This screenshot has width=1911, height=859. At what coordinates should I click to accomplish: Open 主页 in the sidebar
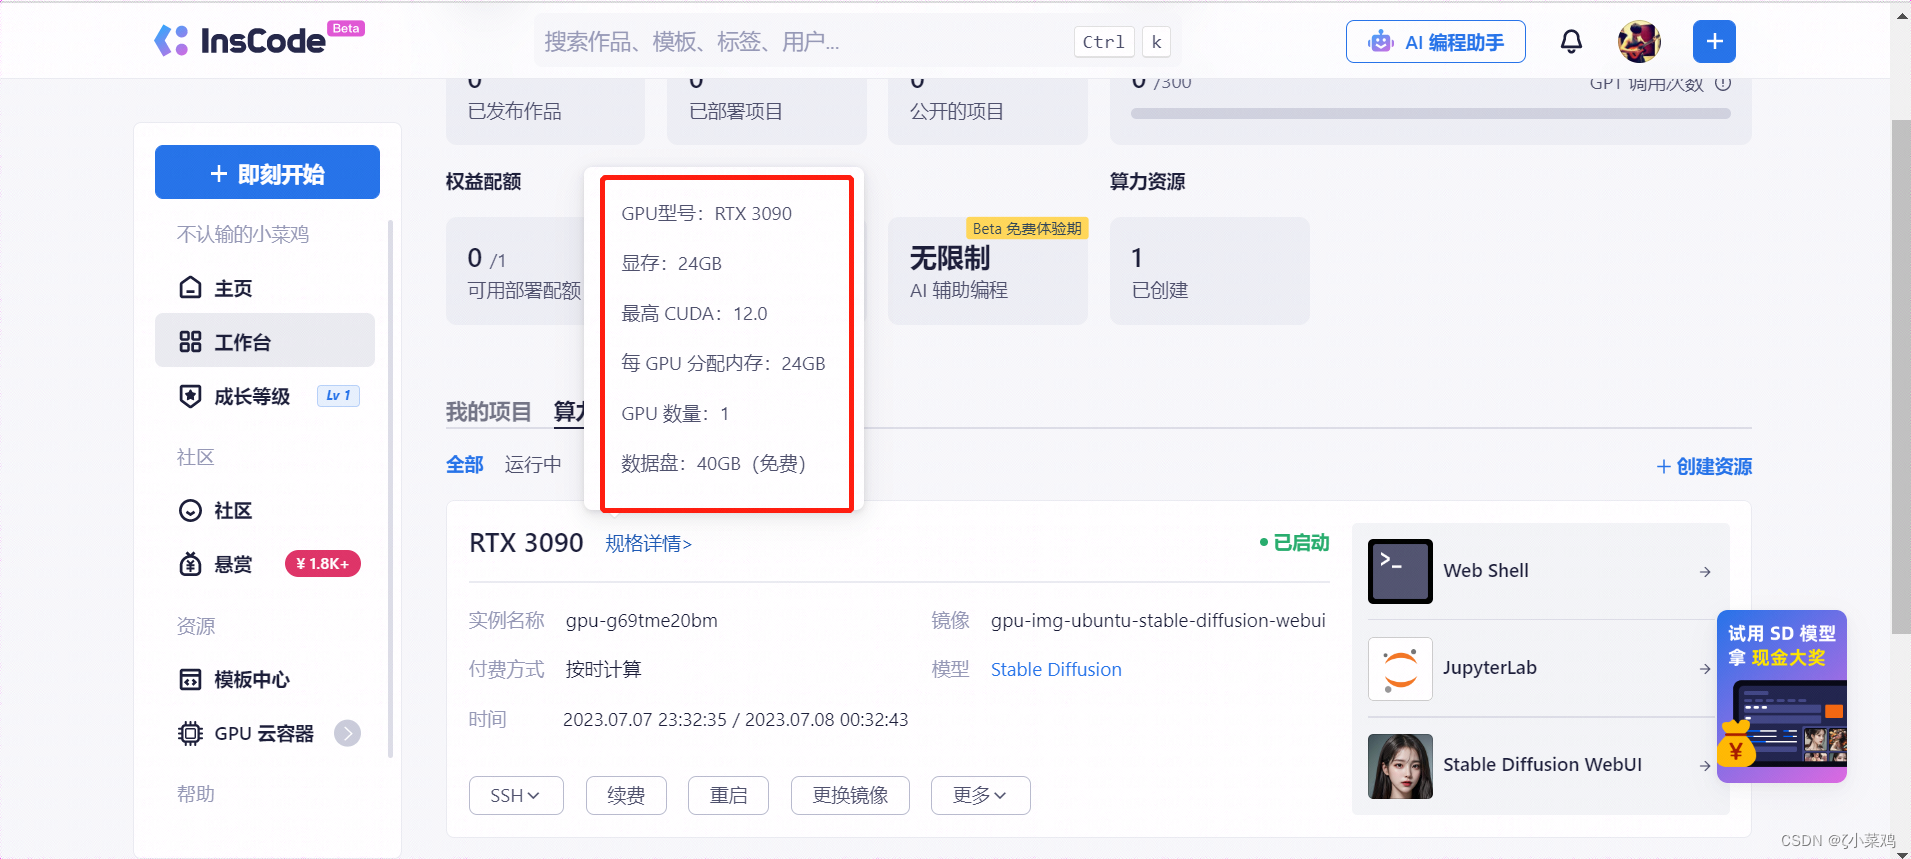[x=265, y=288]
